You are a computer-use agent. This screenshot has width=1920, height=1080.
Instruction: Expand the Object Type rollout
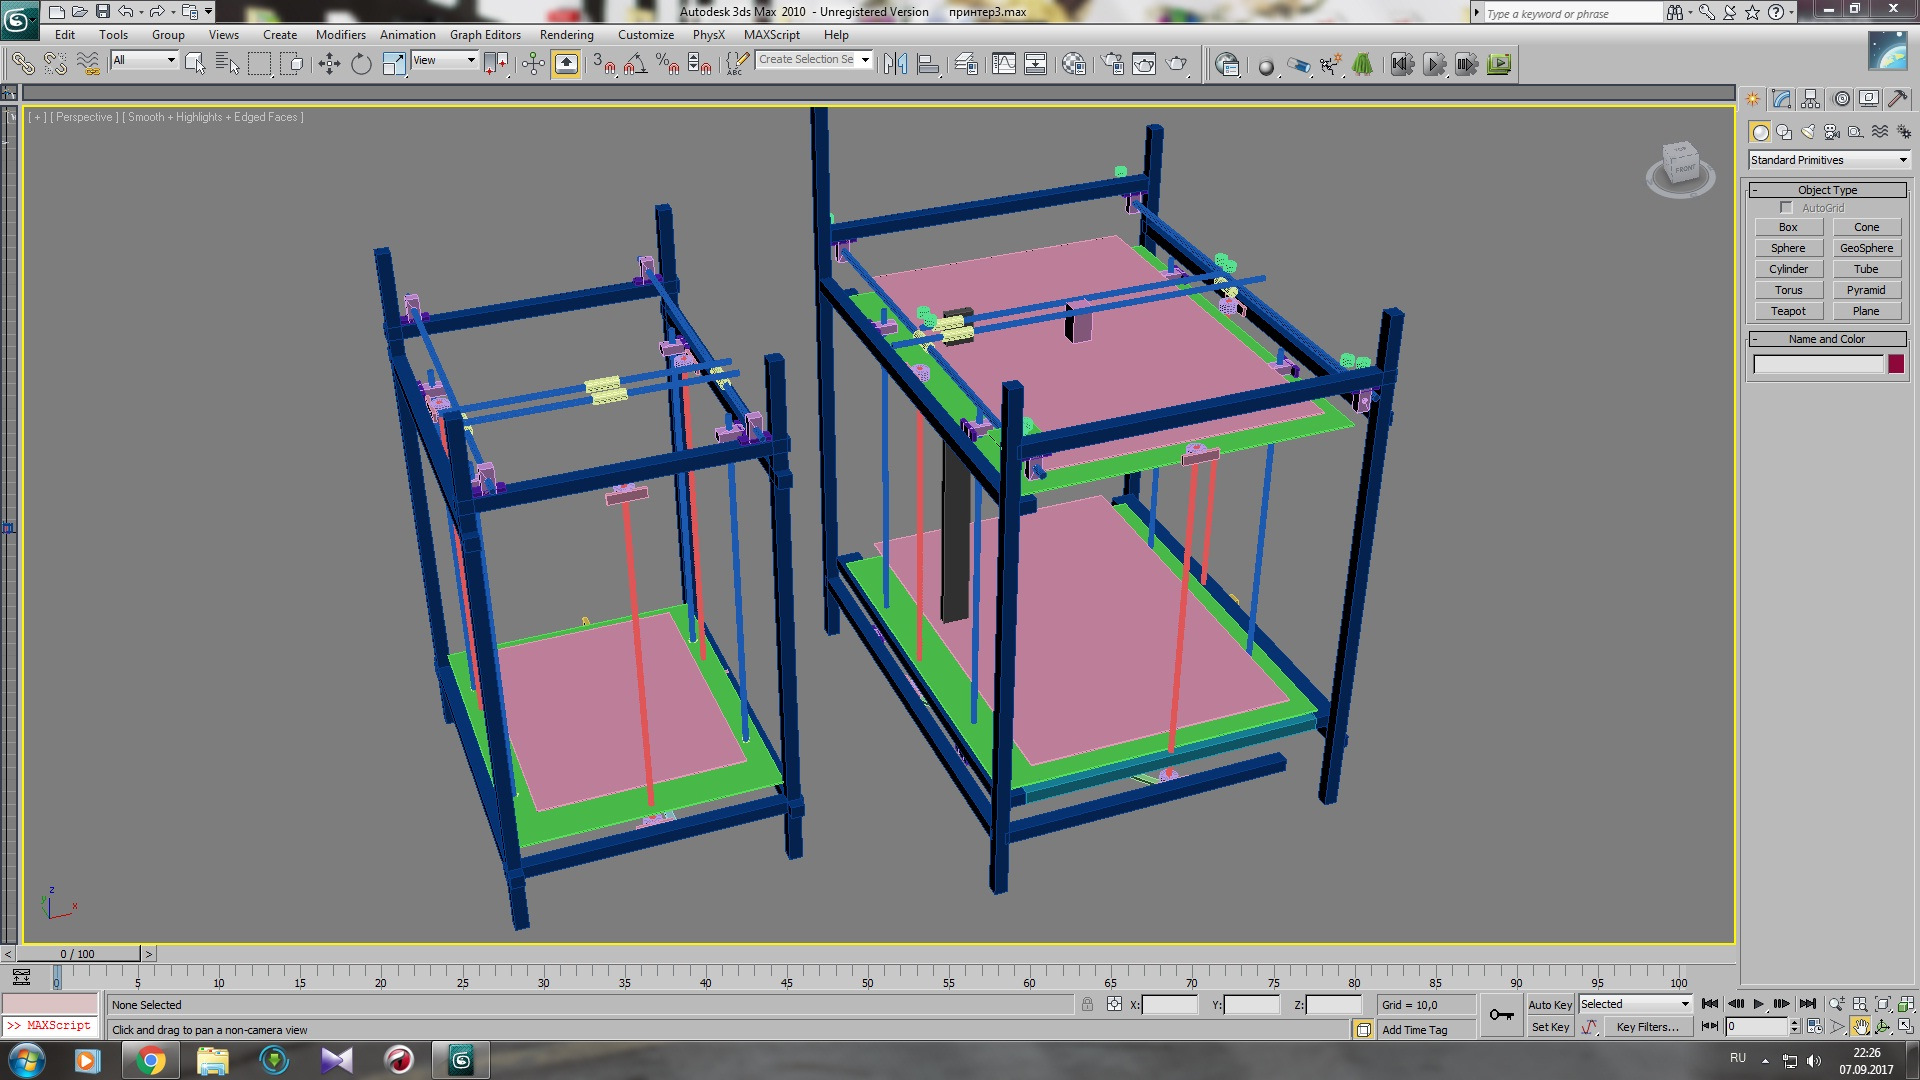(1828, 189)
